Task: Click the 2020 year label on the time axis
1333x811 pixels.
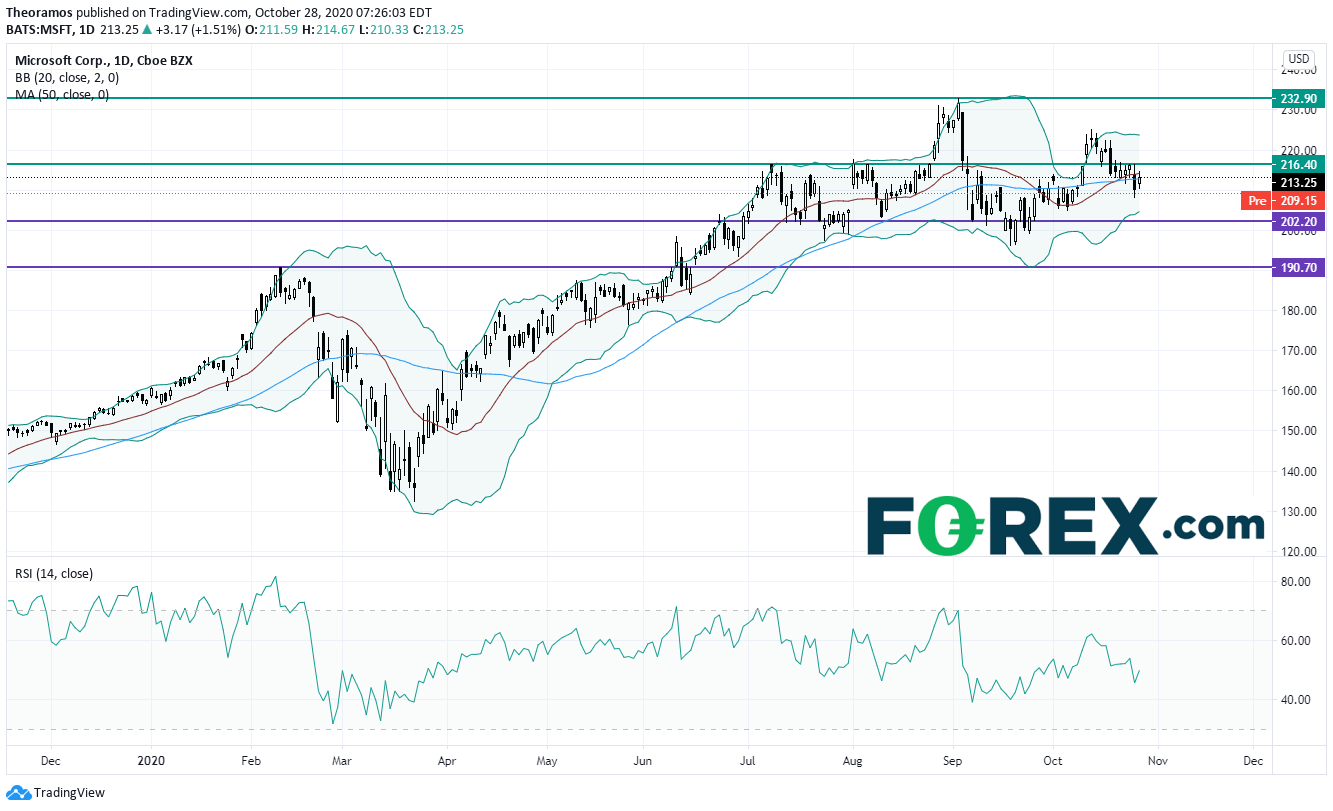Action: coord(152,760)
